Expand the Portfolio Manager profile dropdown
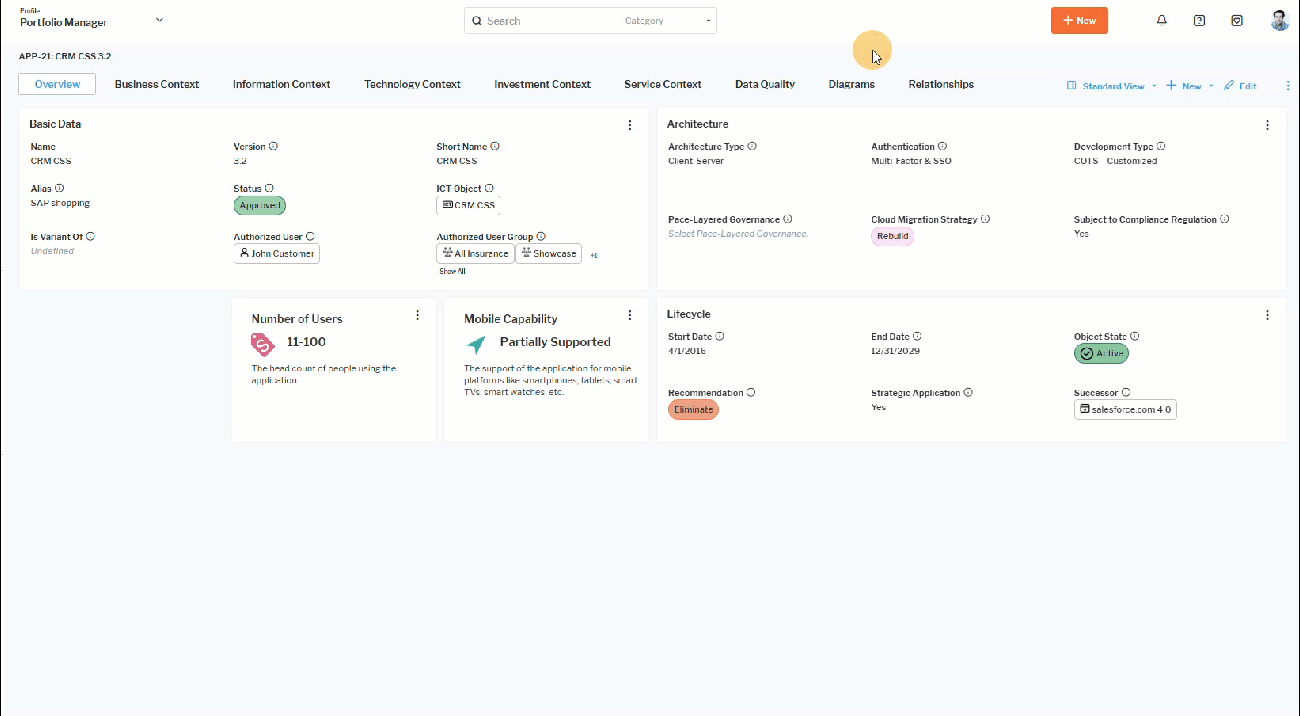The image size is (1300, 716). 160,20
